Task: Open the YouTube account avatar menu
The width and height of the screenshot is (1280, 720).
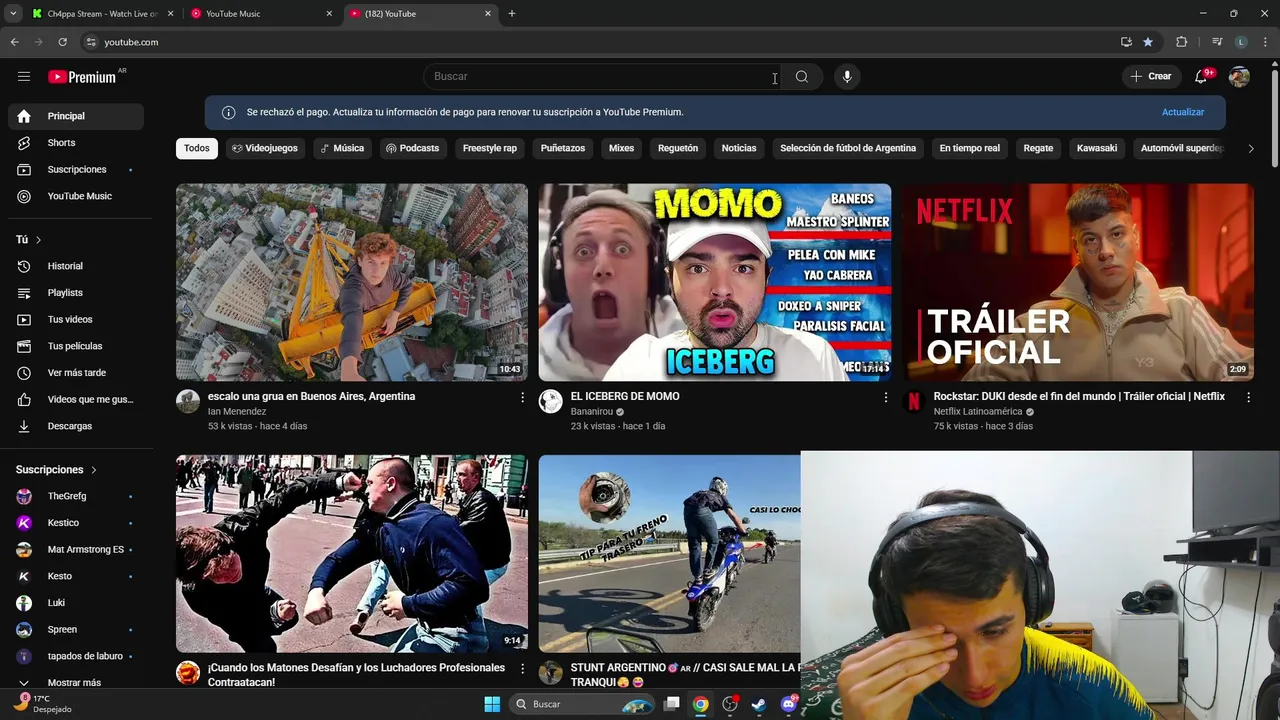Action: [x=1239, y=77]
